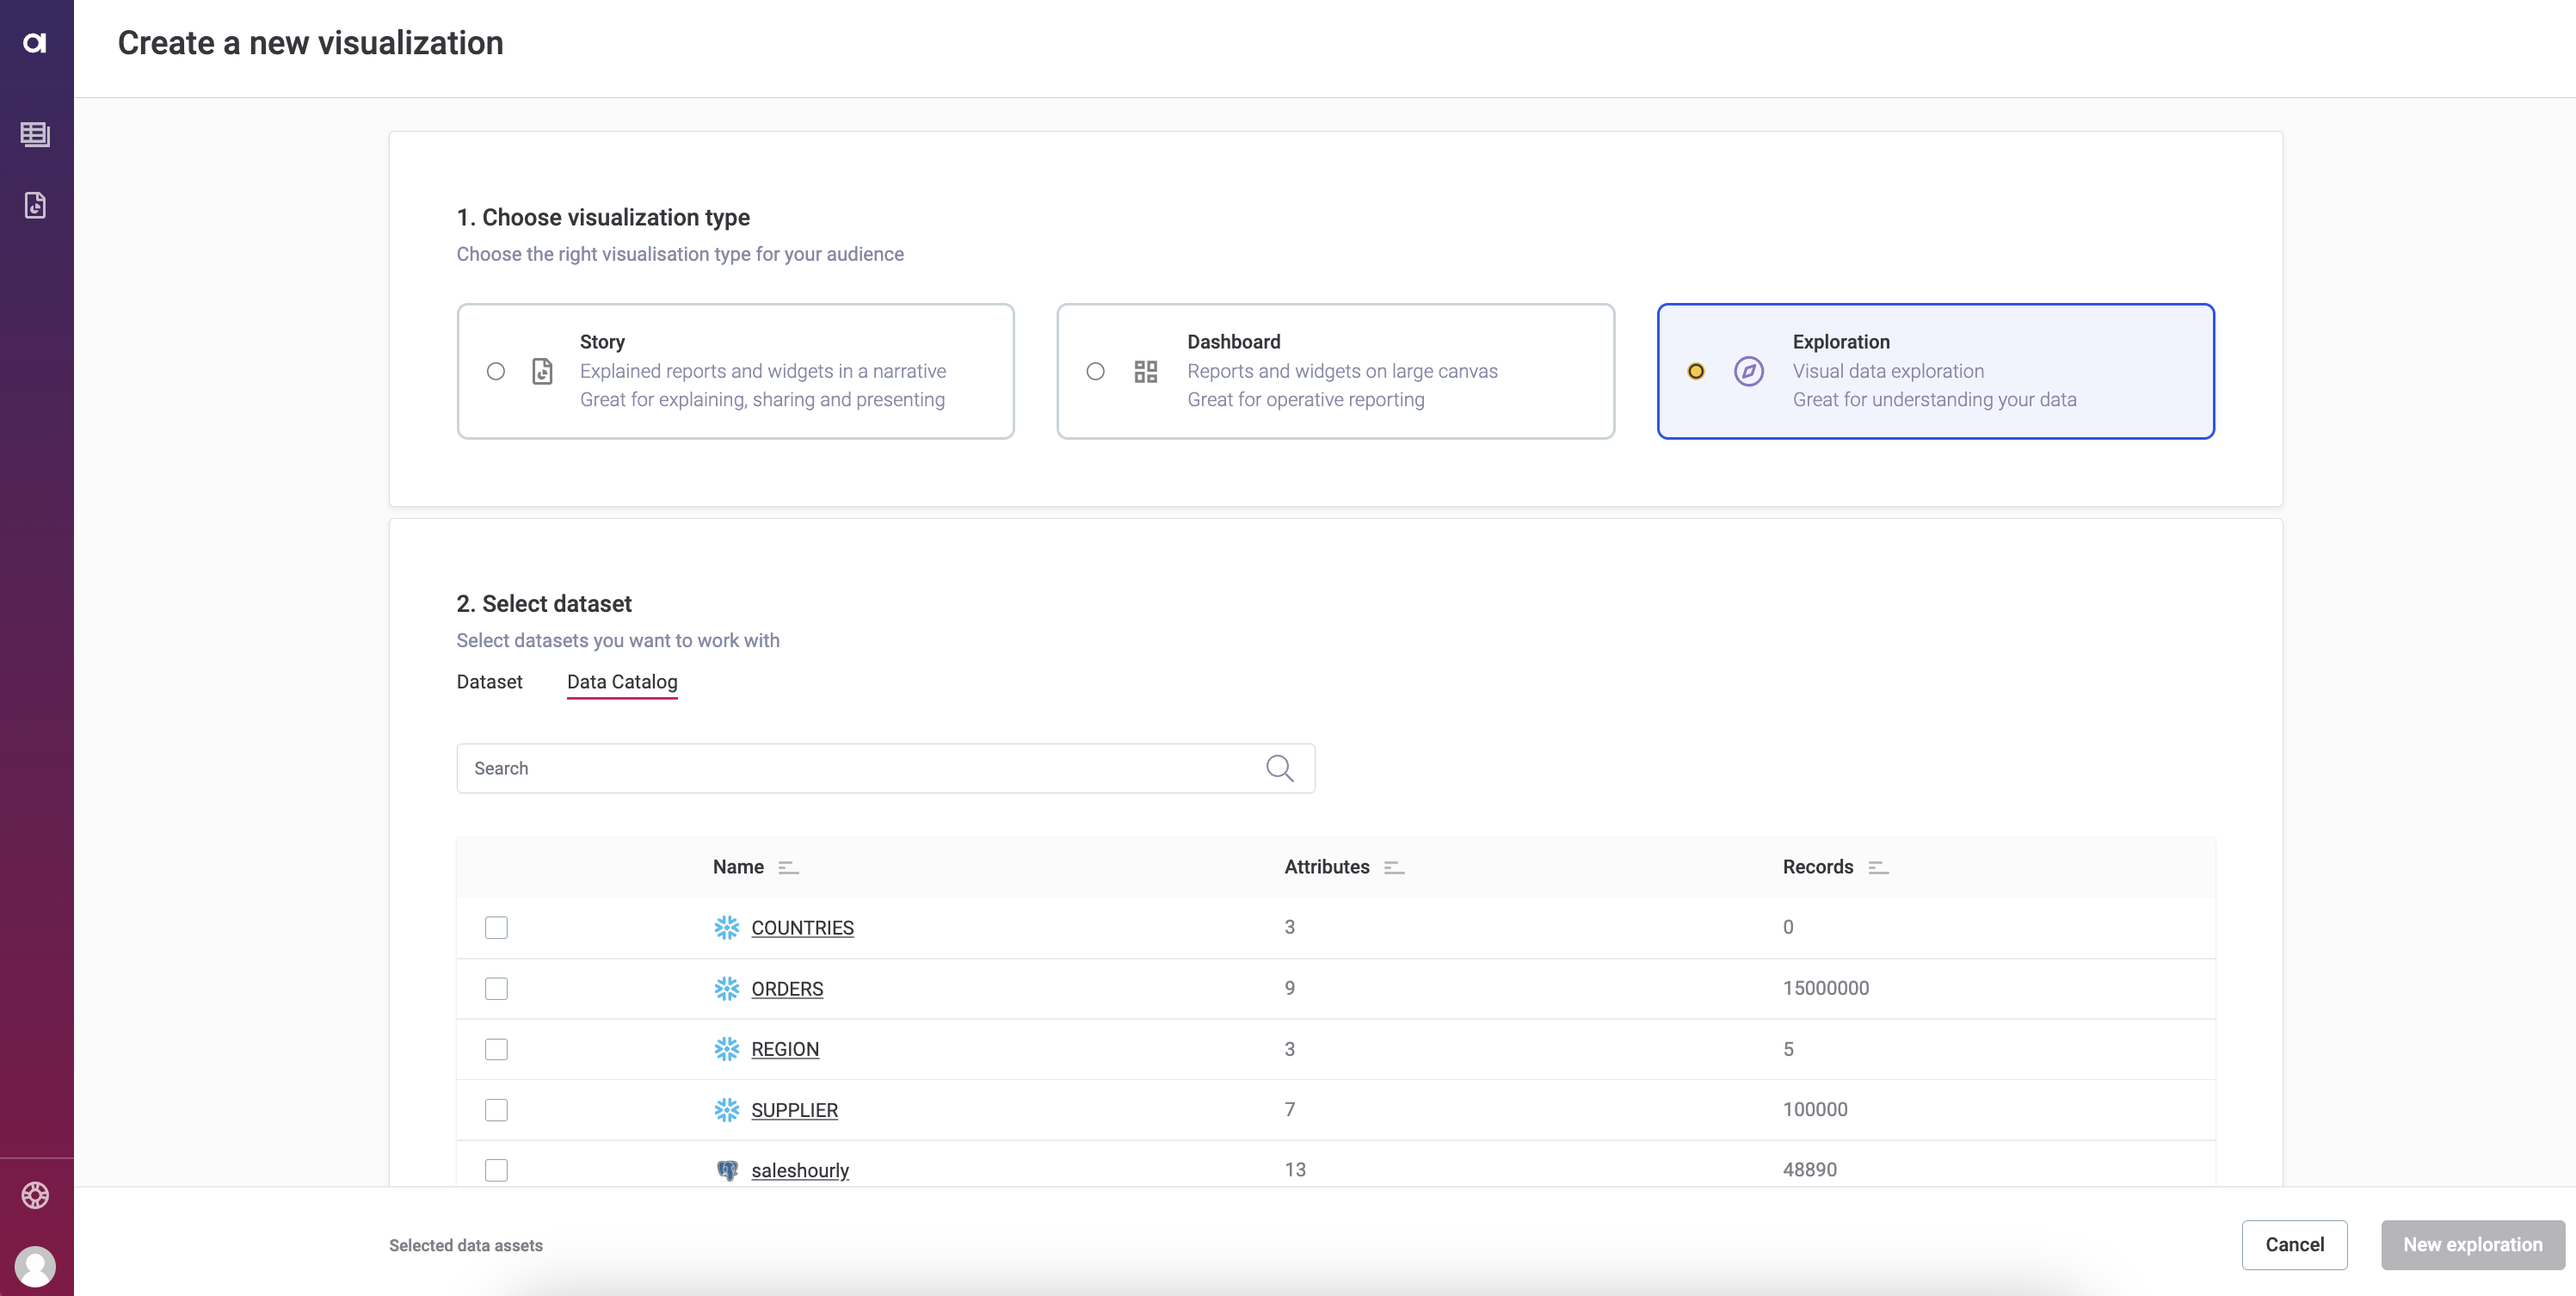Open the stories panel in the left sidebar
The image size is (2576, 1296).
click(x=36, y=134)
